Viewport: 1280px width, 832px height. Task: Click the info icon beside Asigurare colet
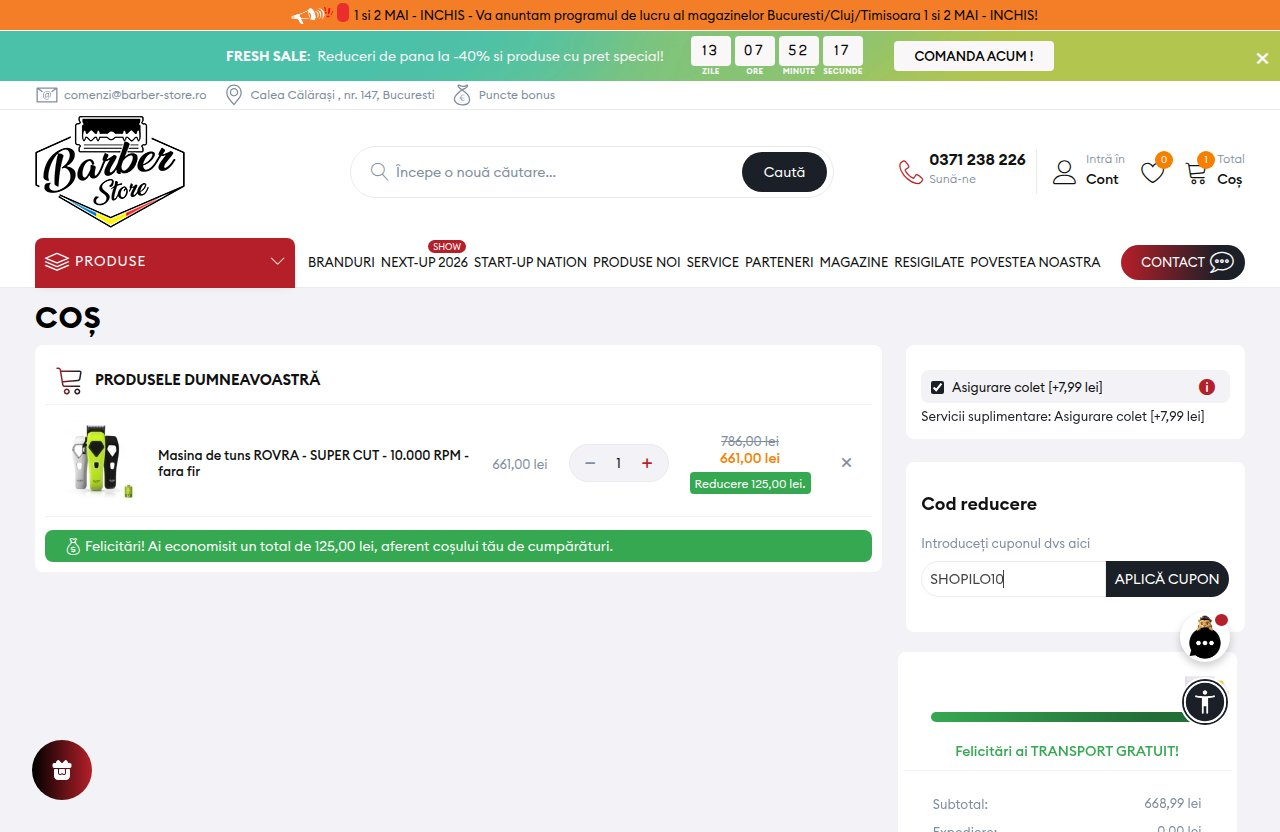click(x=1207, y=387)
